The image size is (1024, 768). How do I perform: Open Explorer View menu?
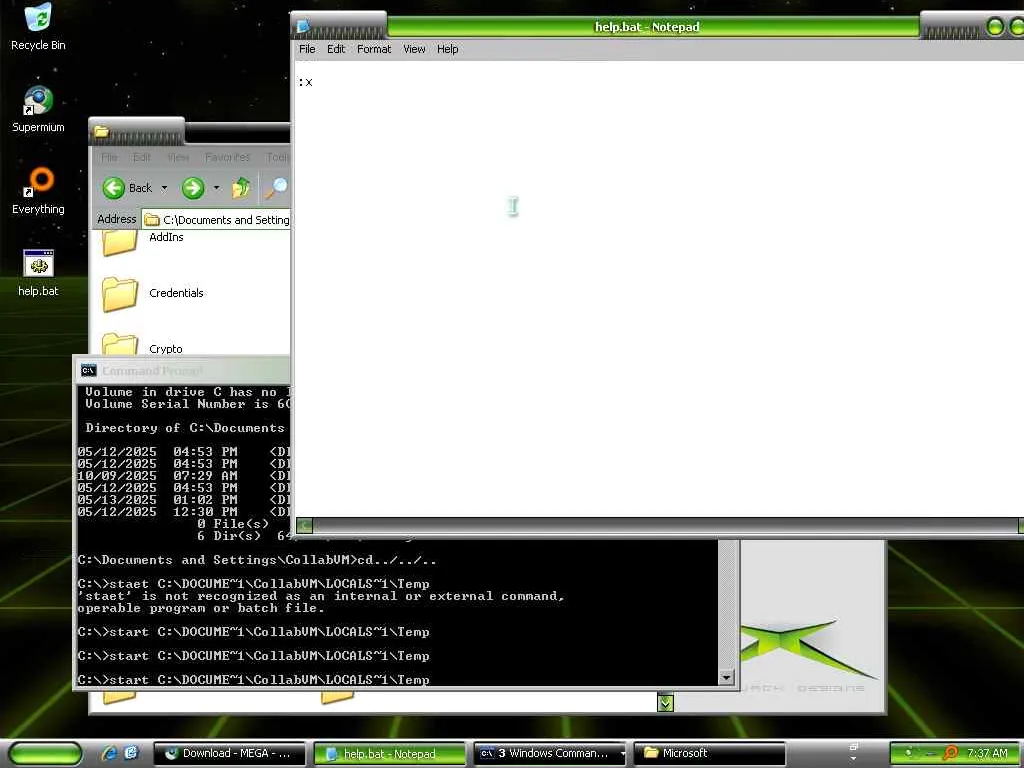(x=178, y=157)
